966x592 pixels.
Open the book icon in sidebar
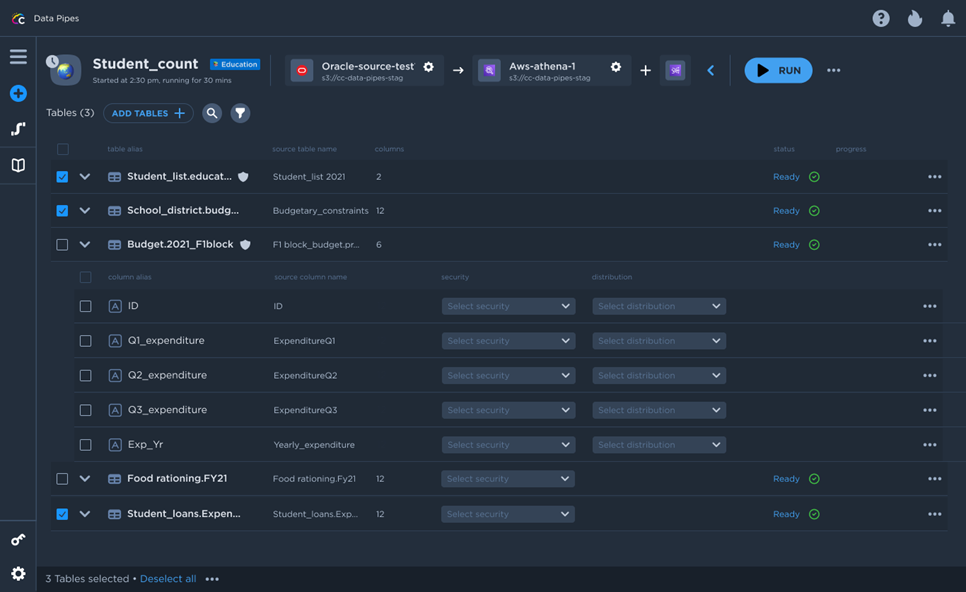(x=18, y=165)
